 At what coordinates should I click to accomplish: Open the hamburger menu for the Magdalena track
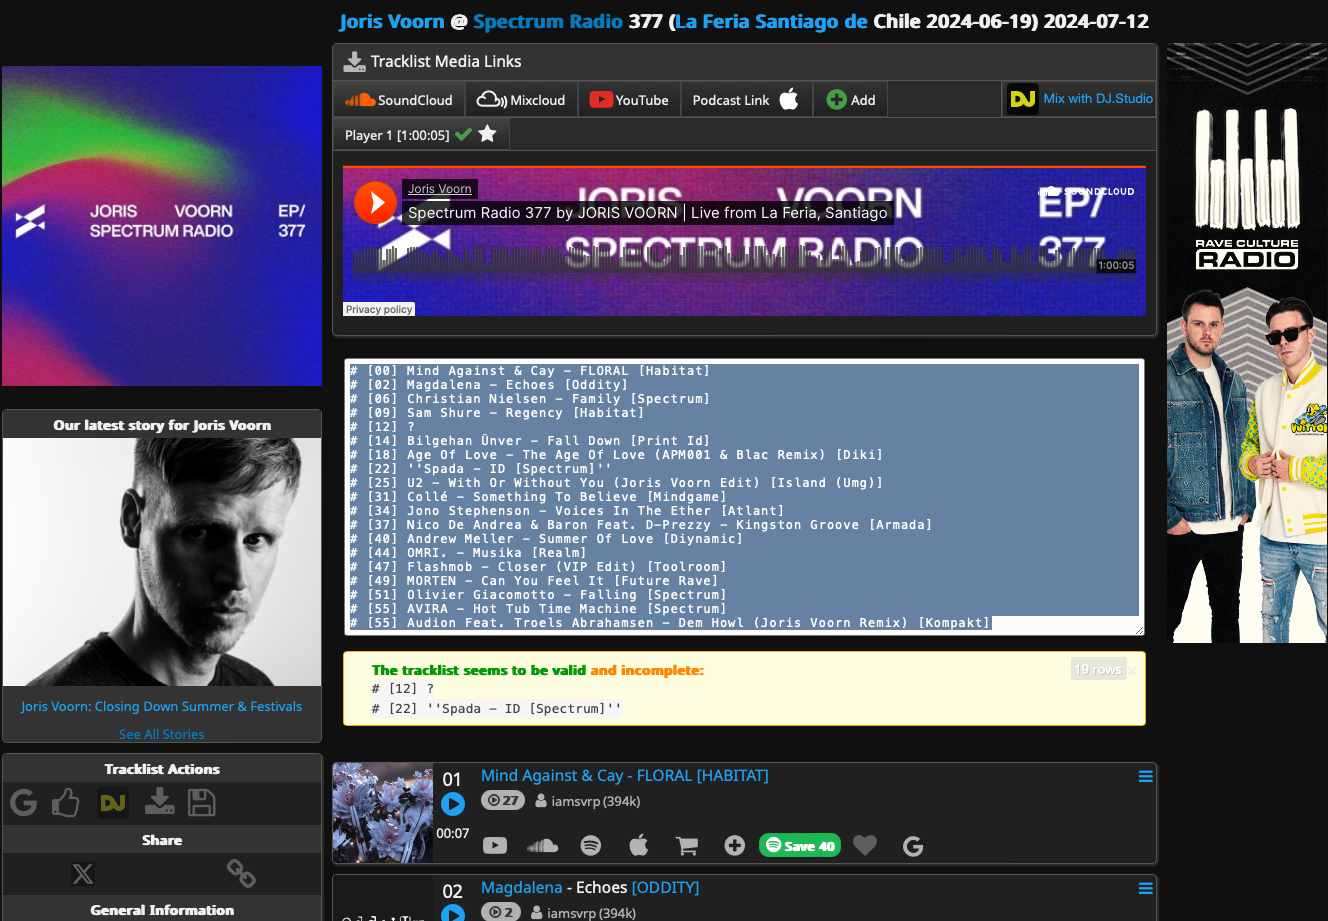tap(1146, 888)
